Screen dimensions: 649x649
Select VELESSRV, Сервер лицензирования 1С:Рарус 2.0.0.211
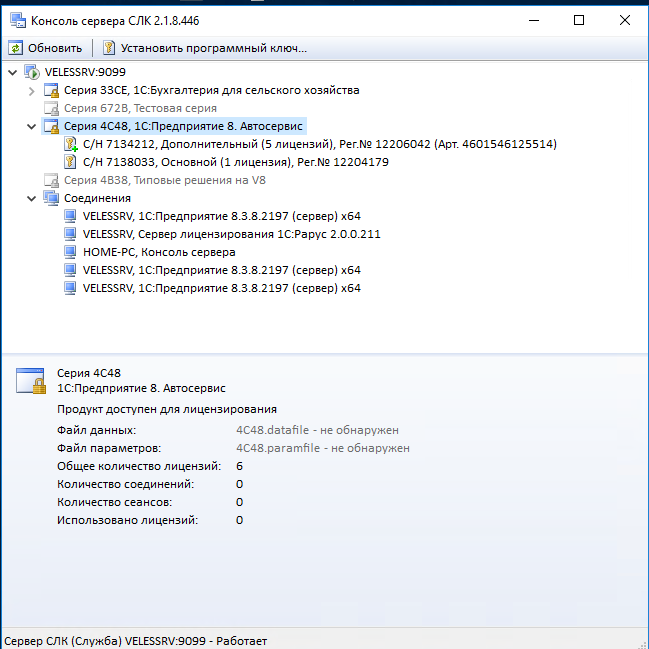click(x=232, y=234)
